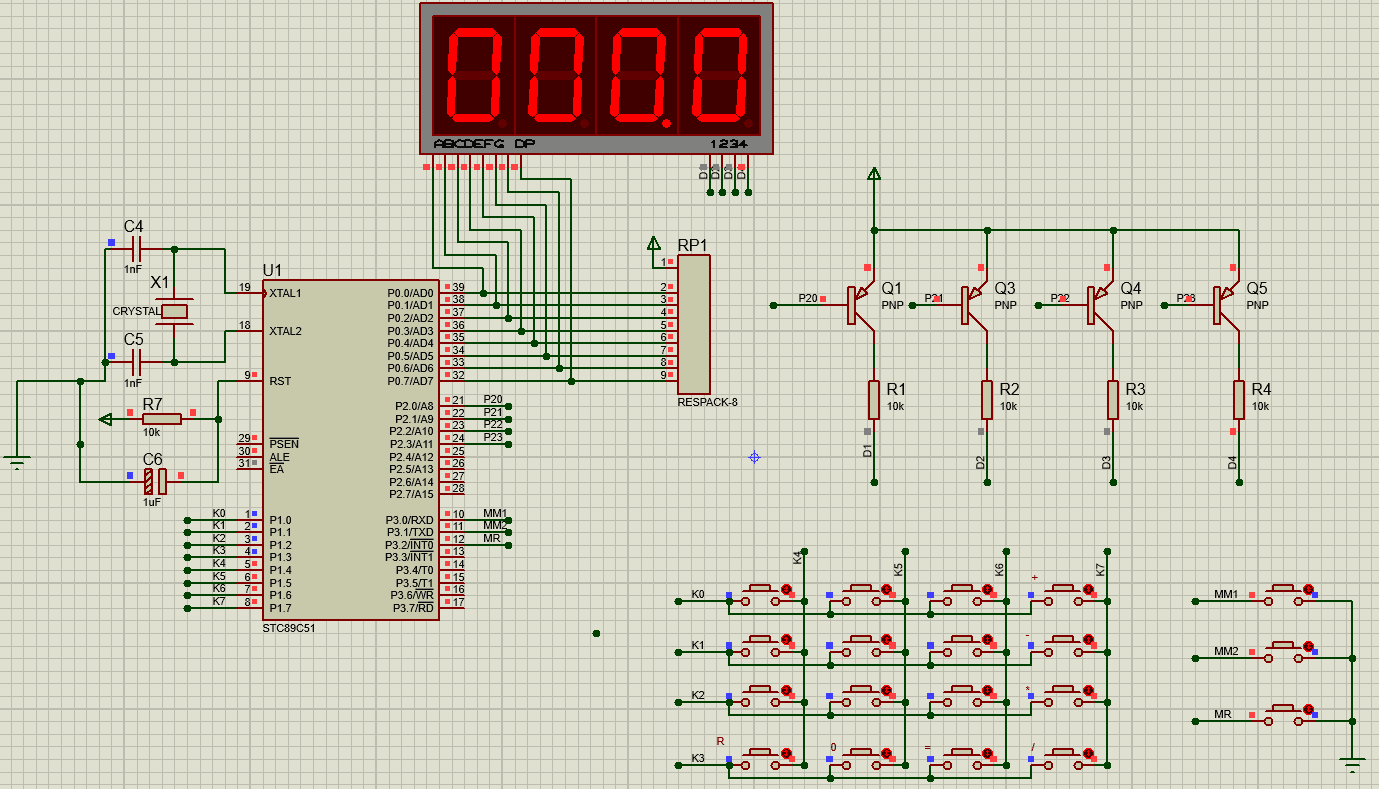
Task: Select resistor R1
Action: coord(873,399)
